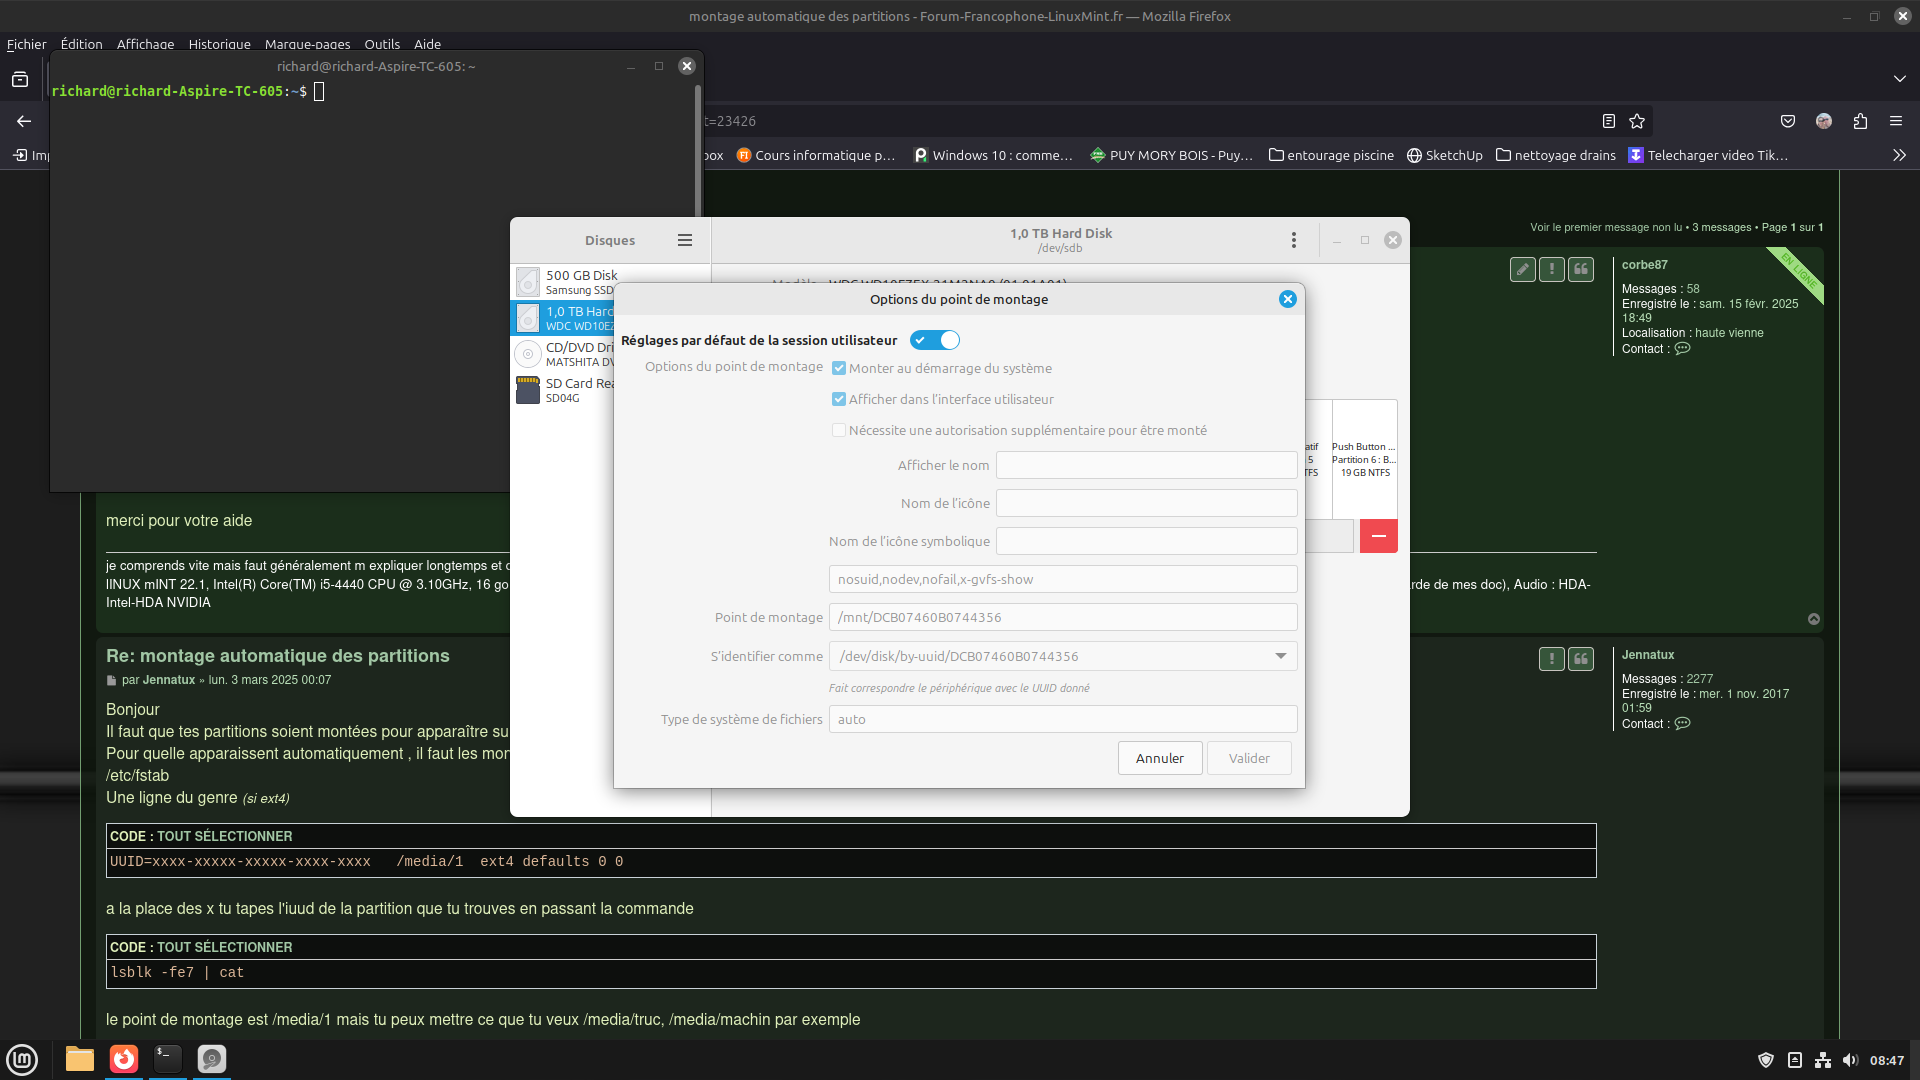Open the Linux Mint start menu
The height and width of the screenshot is (1080, 1920).
point(22,1058)
